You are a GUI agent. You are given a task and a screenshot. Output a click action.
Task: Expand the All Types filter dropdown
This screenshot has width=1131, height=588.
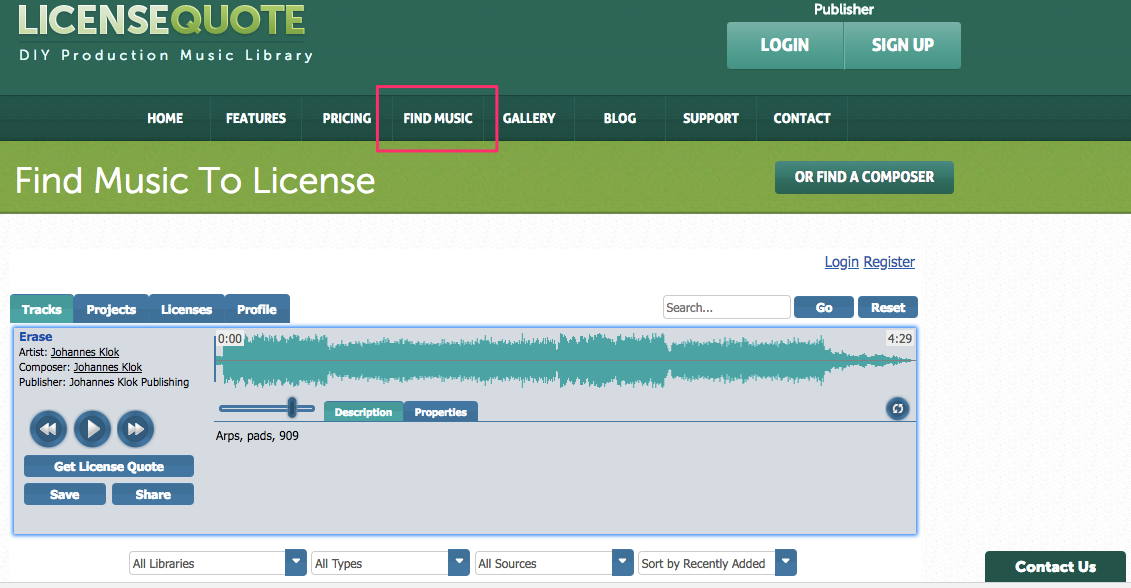[x=458, y=562]
